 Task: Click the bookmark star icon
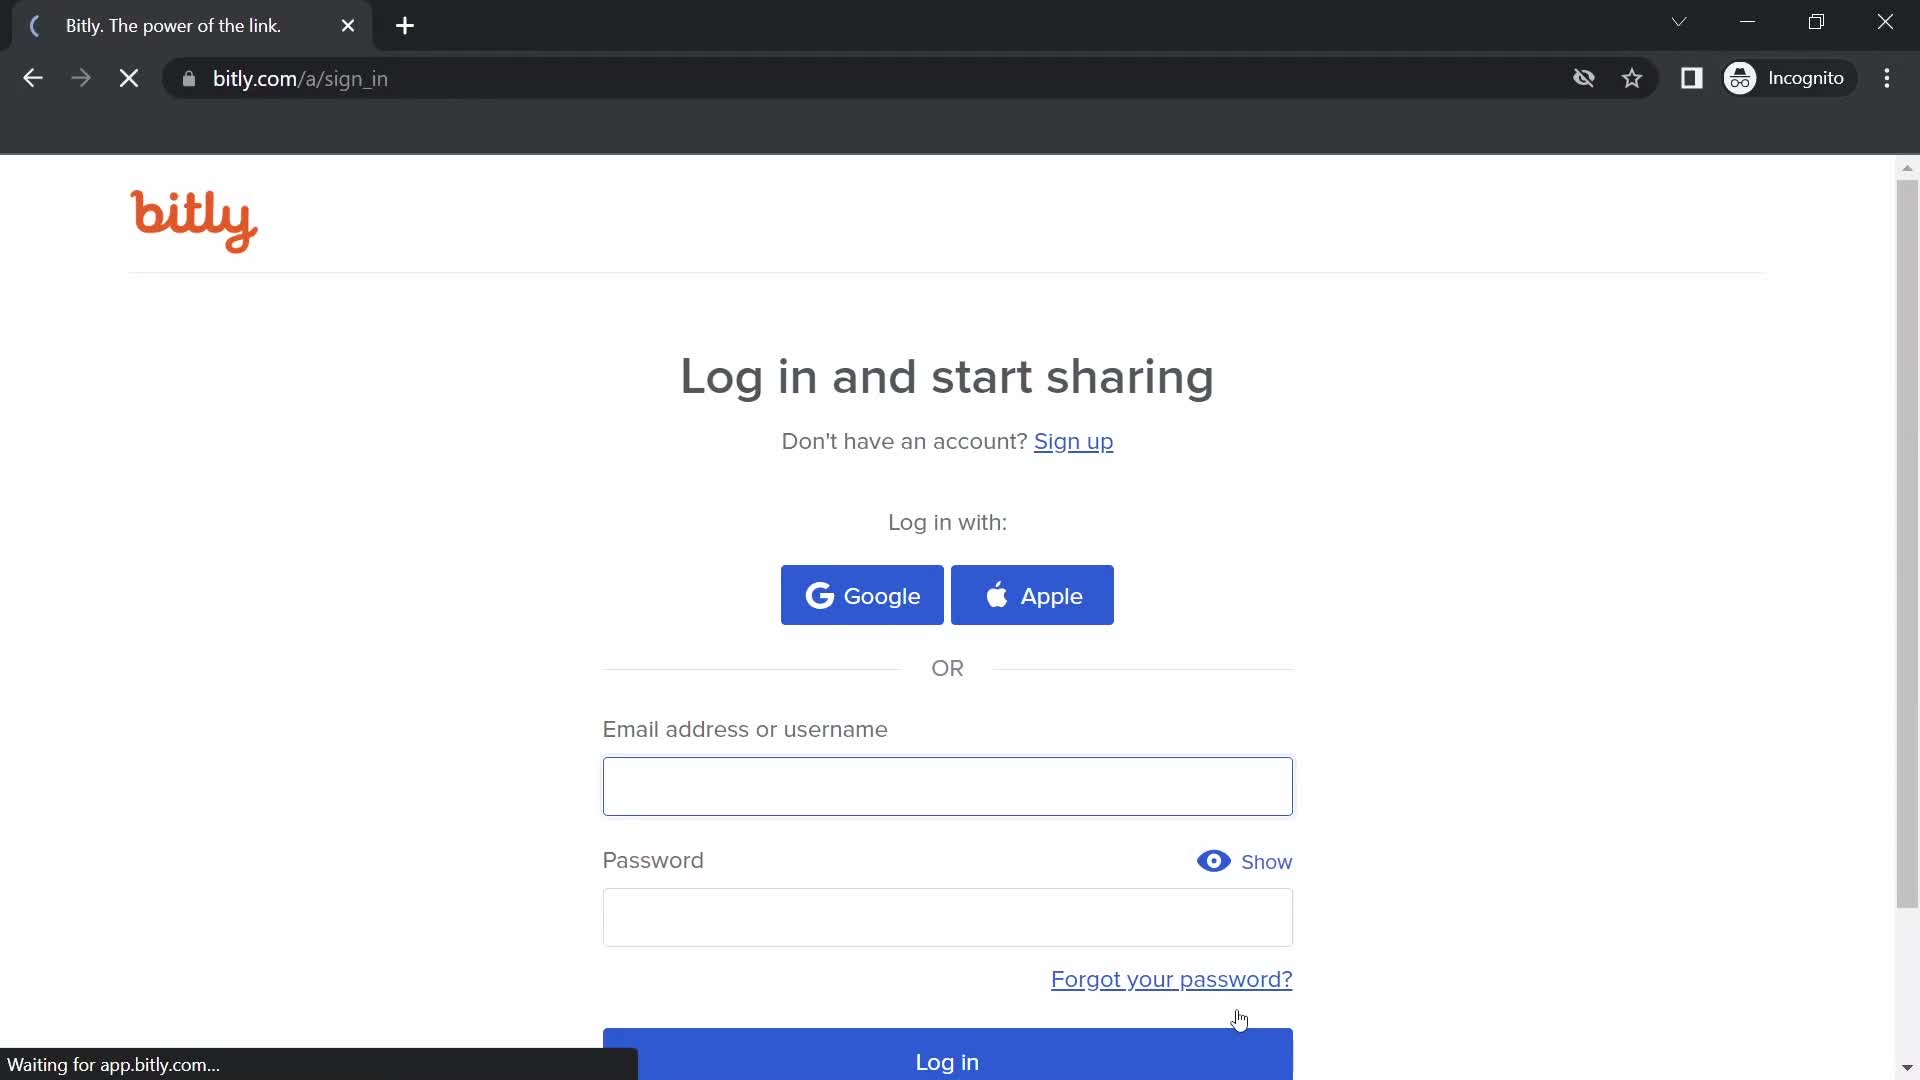(x=1633, y=79)
